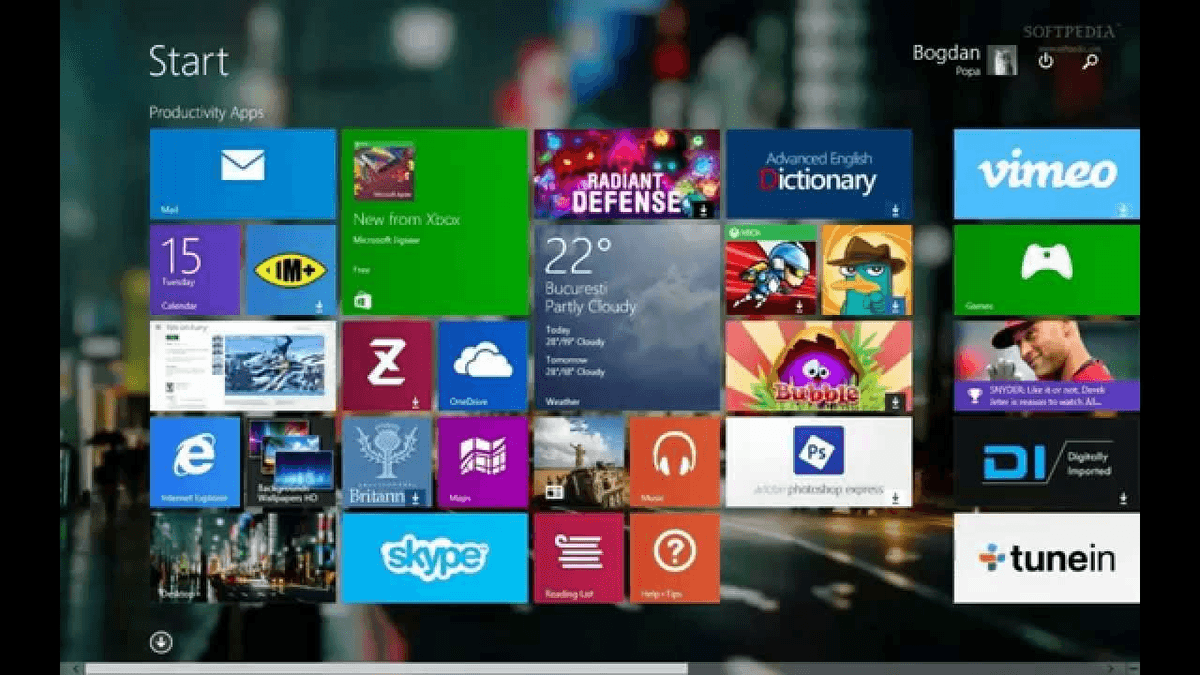
Task: Switch to the Desktop tile
Action: click(x=193, y=557)
